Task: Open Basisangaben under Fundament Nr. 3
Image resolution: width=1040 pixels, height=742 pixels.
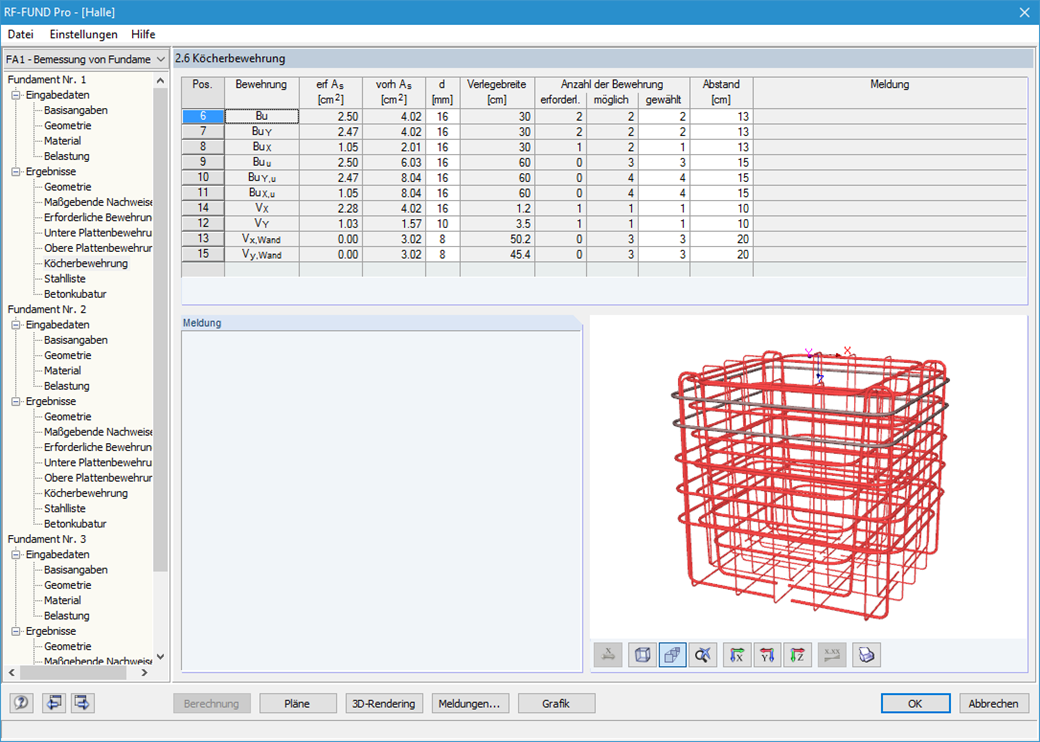Action: click(76, 570)
